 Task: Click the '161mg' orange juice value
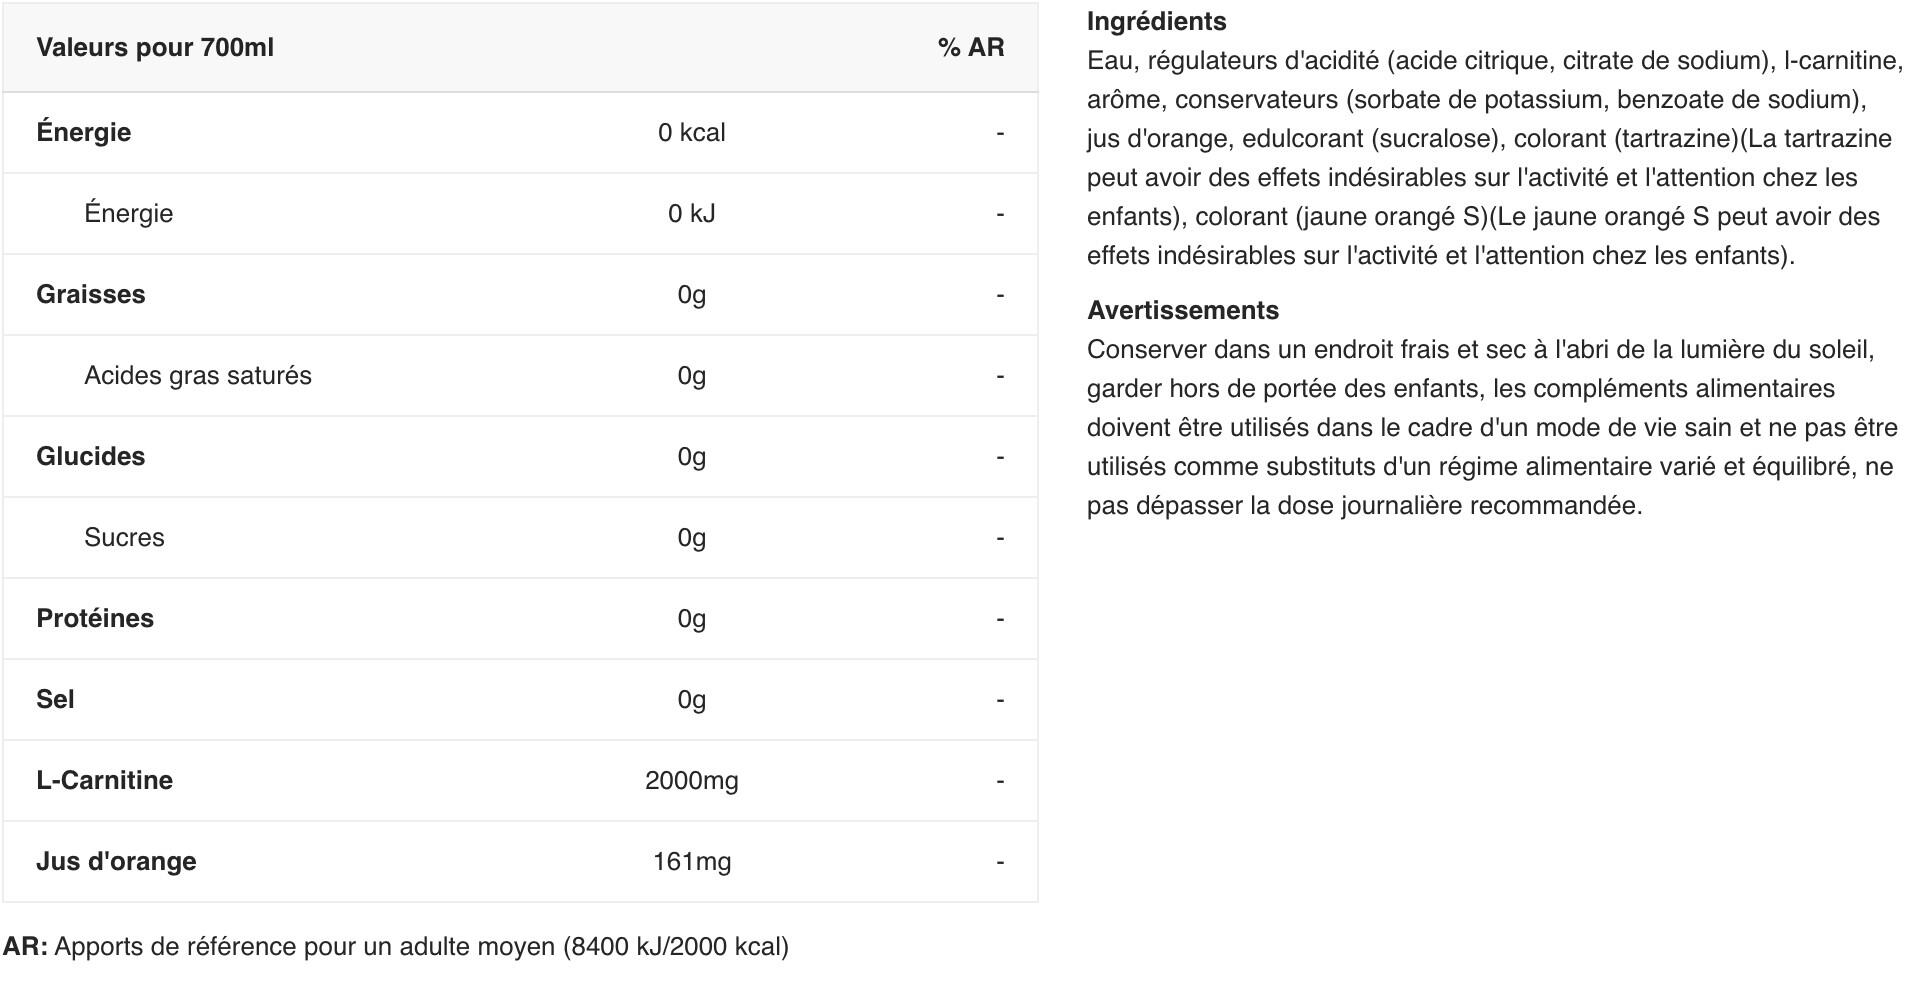[692, 862]
